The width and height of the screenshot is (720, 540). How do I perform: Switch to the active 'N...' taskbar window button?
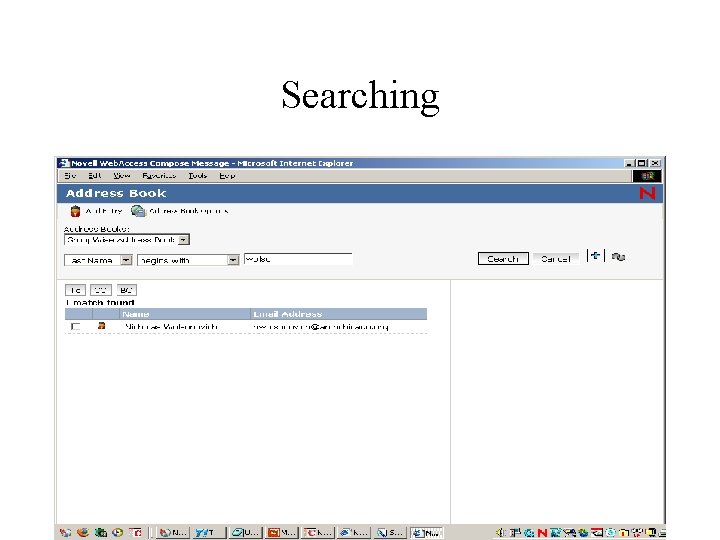(427, 533)
